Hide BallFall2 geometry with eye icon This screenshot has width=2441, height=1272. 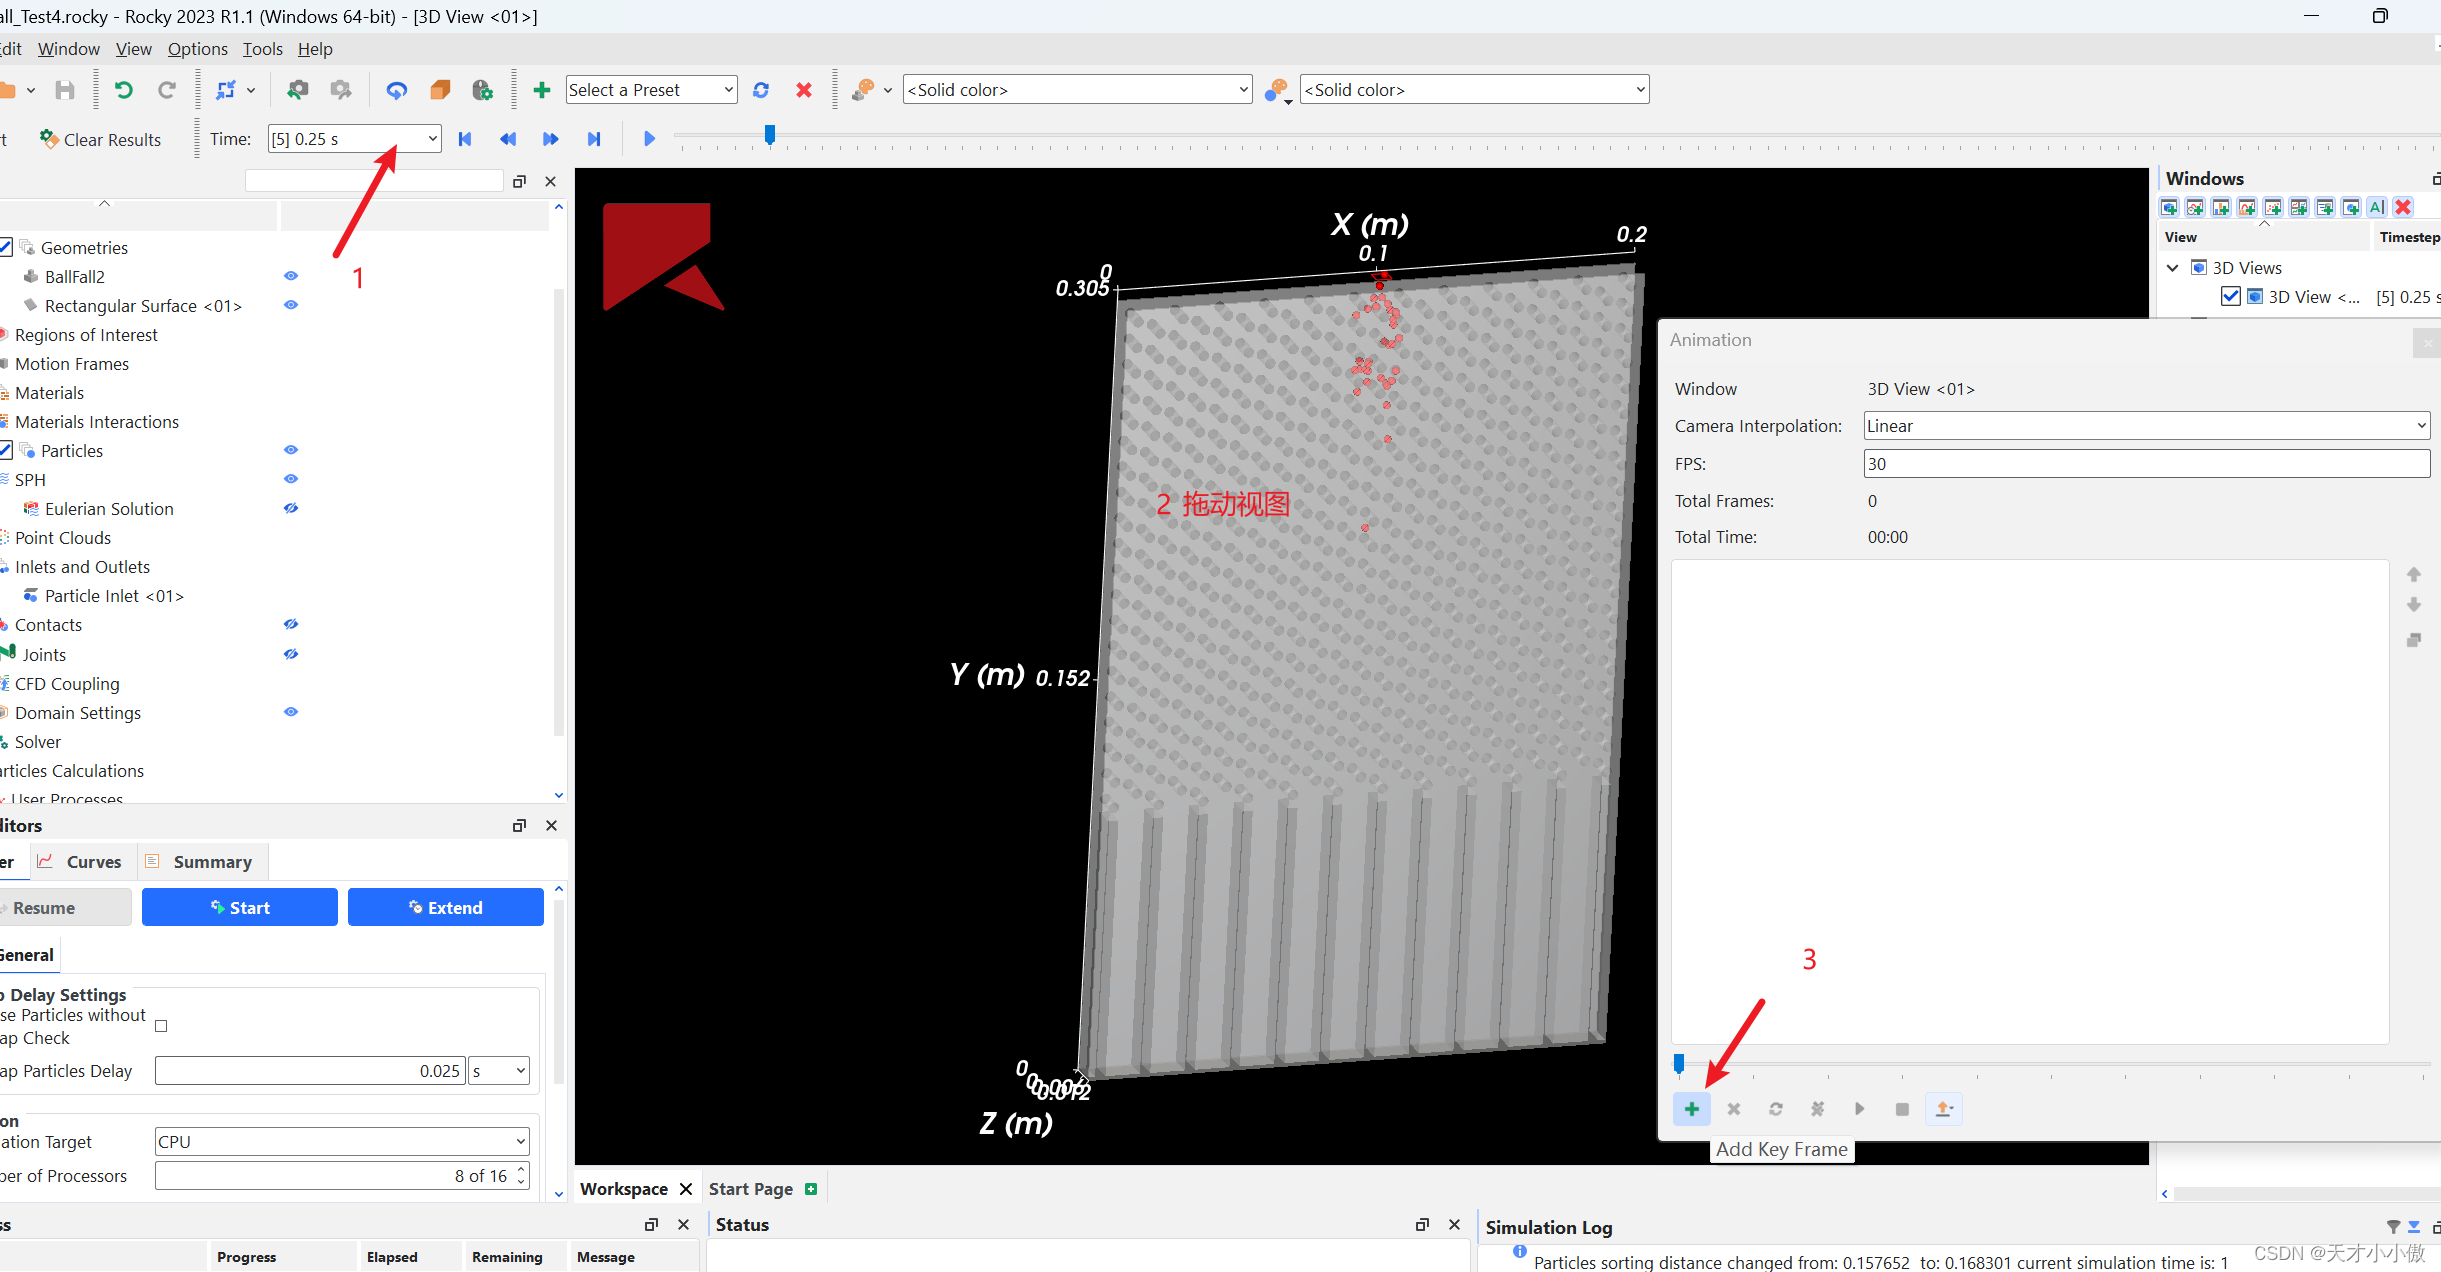[x=291, y=276]
